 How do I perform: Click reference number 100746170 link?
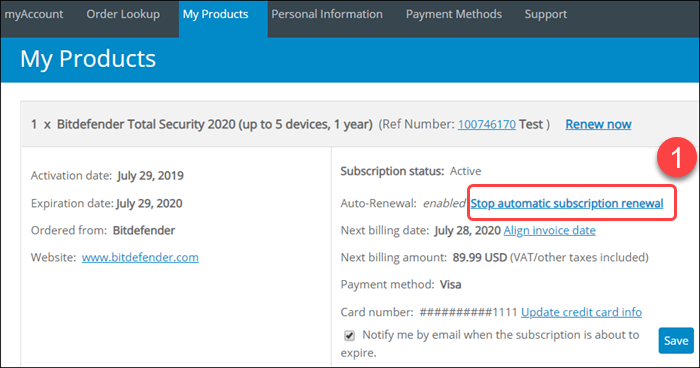coord(487,124)
